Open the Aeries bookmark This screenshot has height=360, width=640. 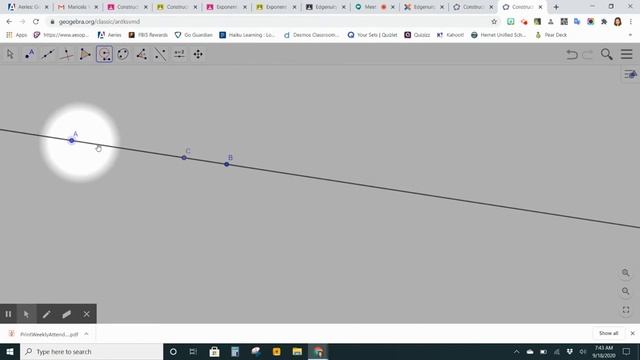coord(109,35)
